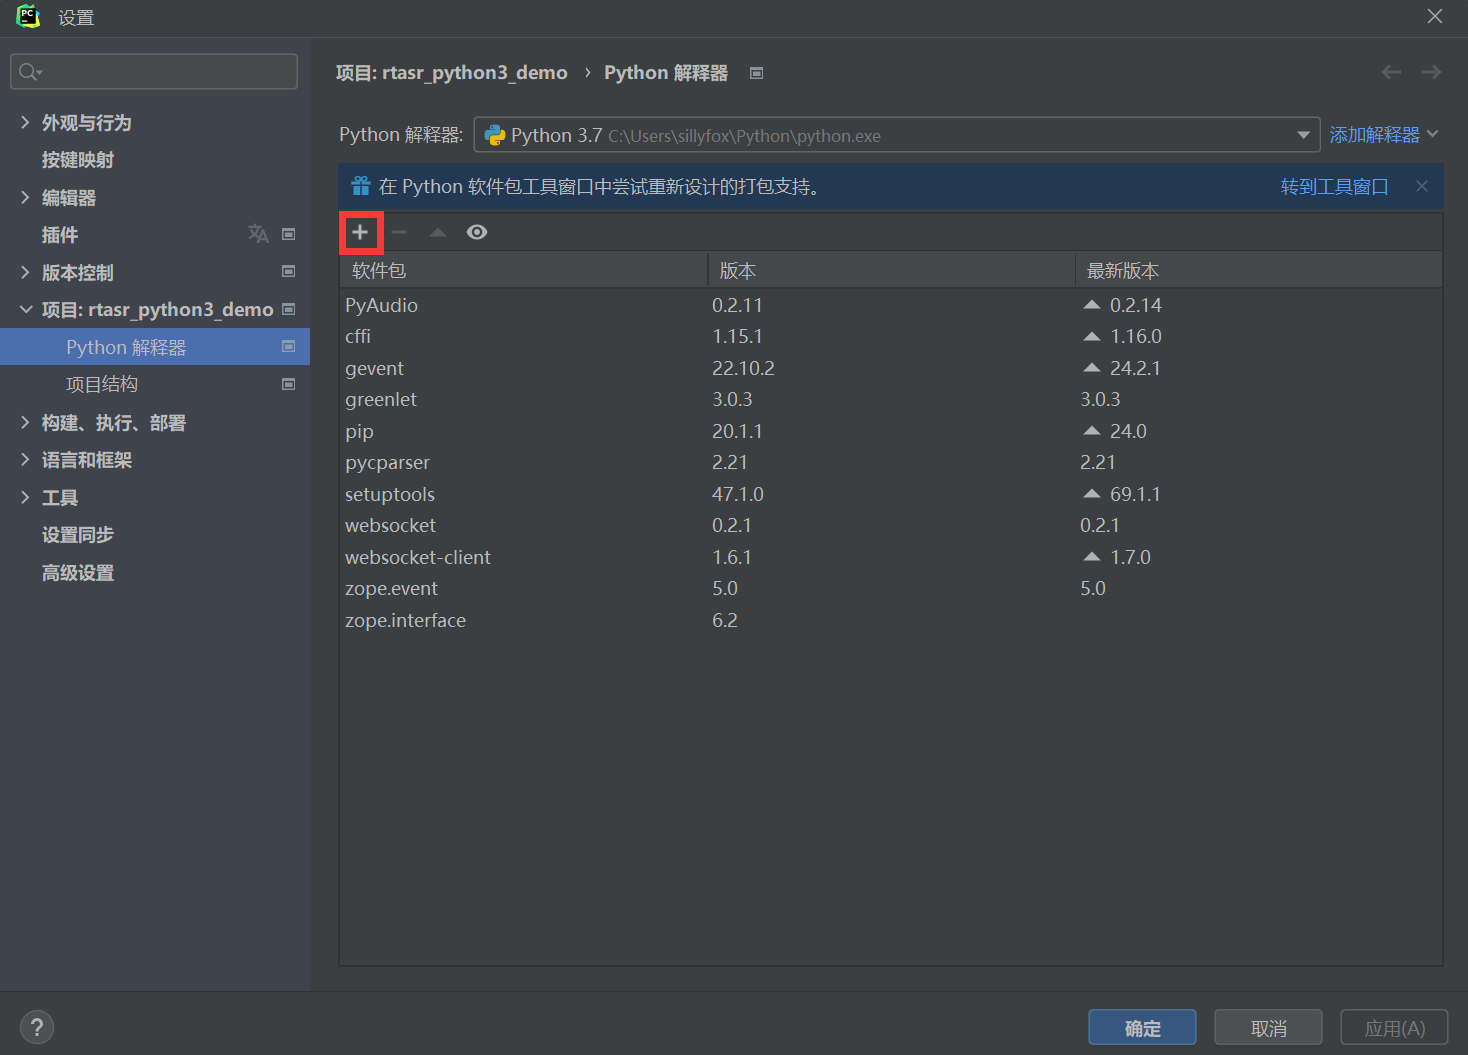Click breadcrumb 项目: rtasr_python3_demo

[451, 73]
